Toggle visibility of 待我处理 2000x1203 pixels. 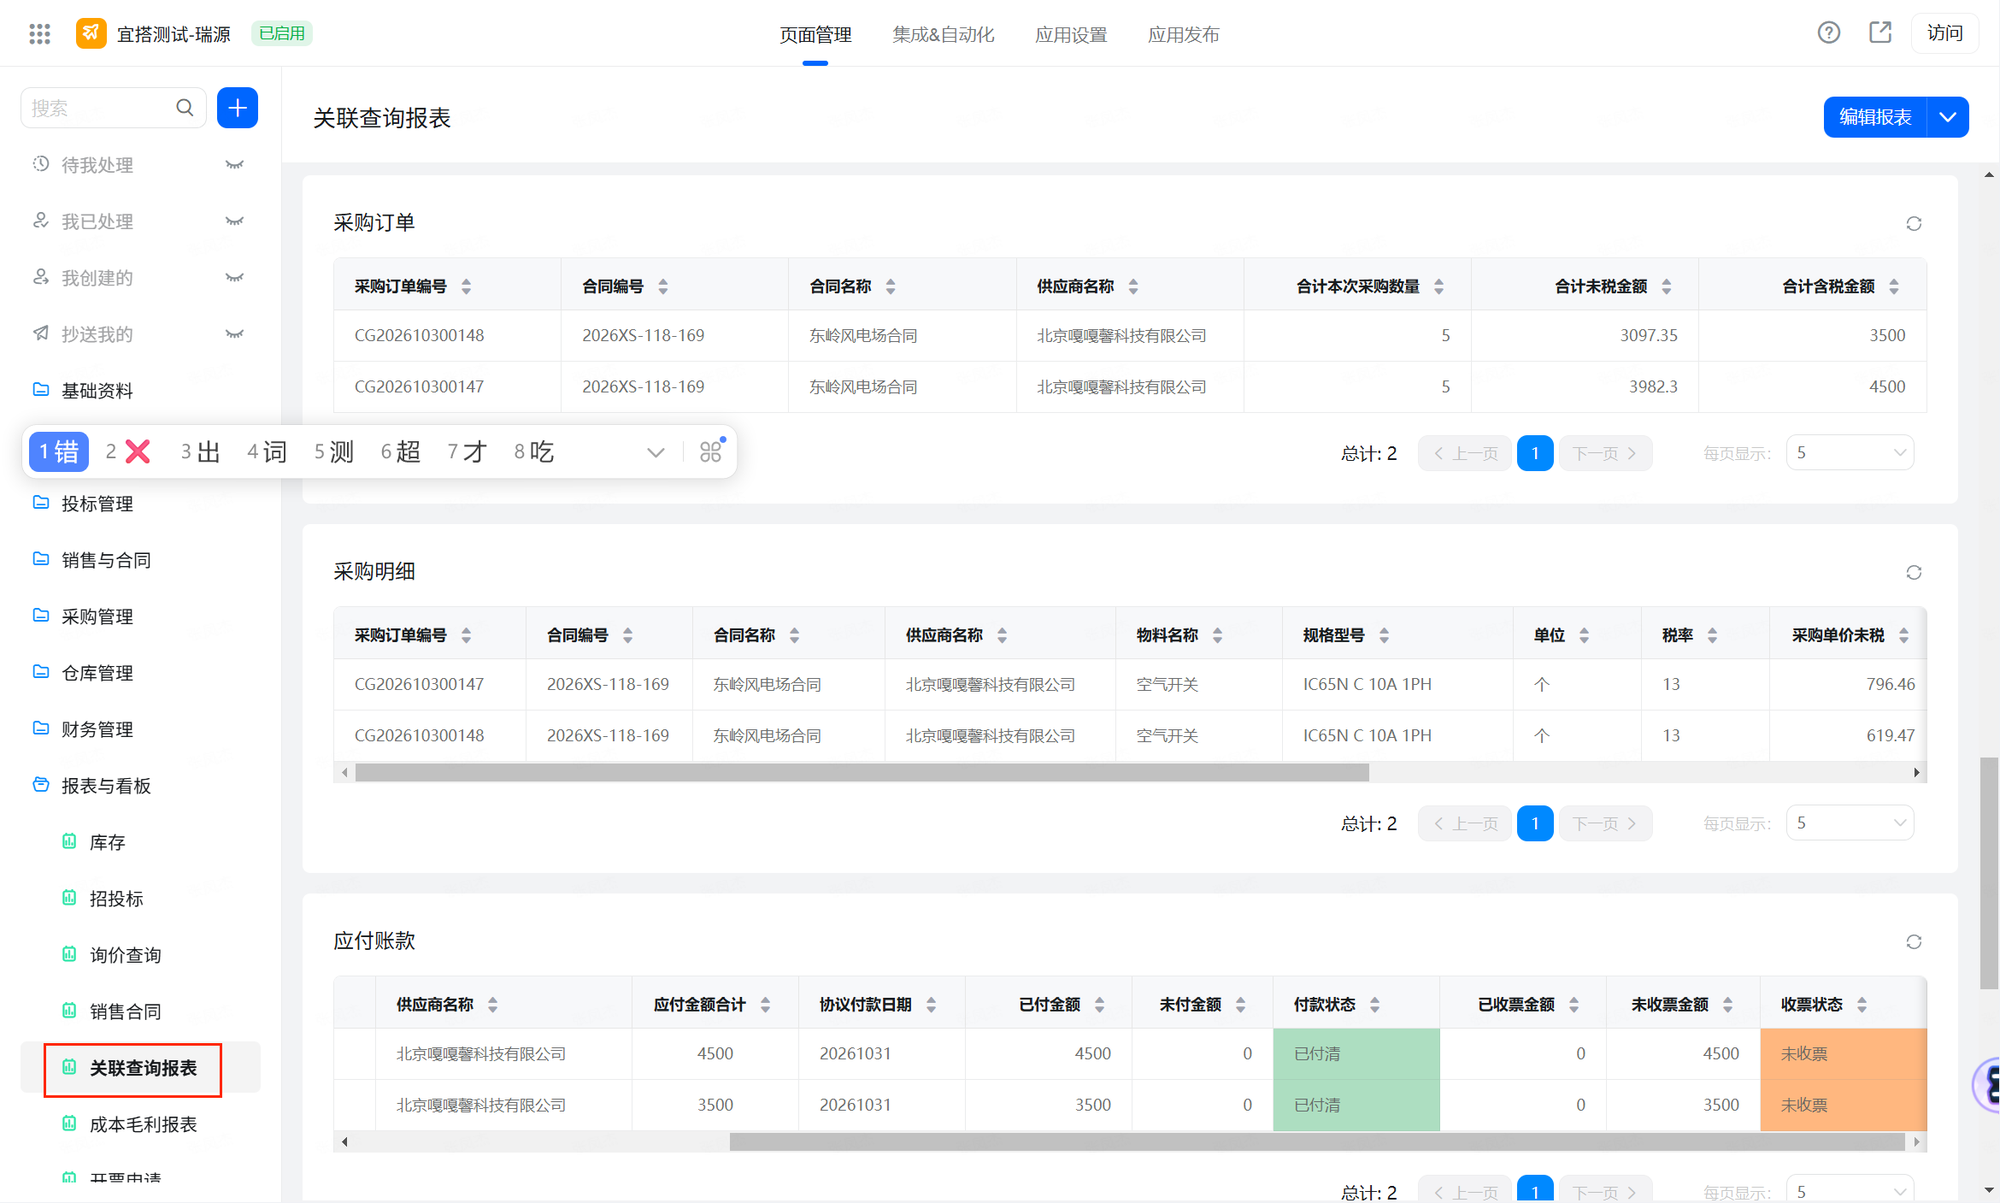[x=234, y=165]
